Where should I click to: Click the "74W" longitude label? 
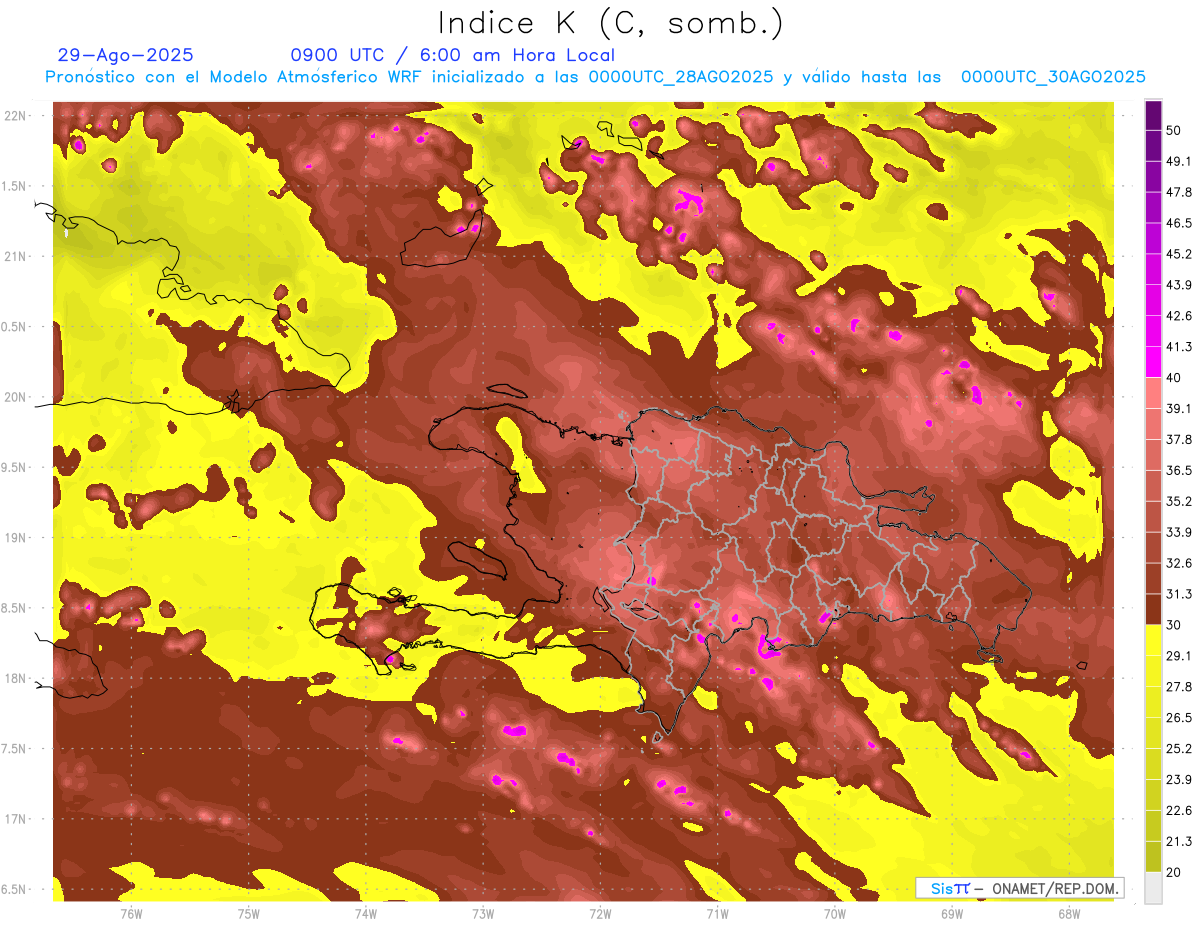366,914
